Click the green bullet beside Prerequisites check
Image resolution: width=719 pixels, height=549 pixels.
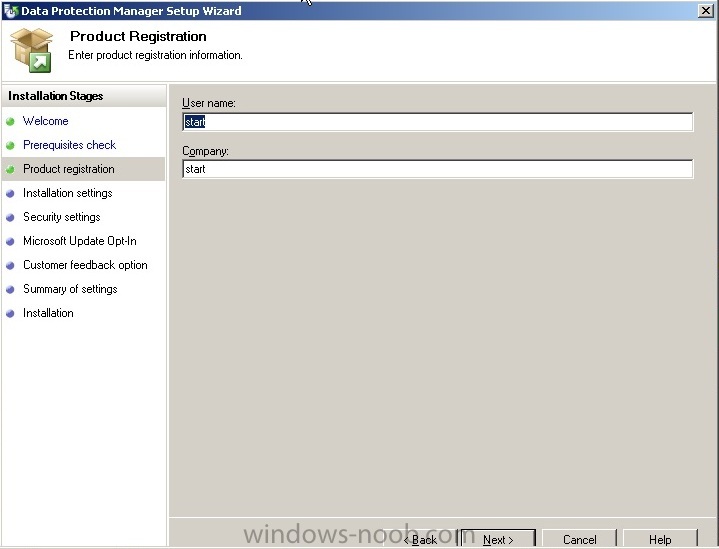(x=10, y=146)
